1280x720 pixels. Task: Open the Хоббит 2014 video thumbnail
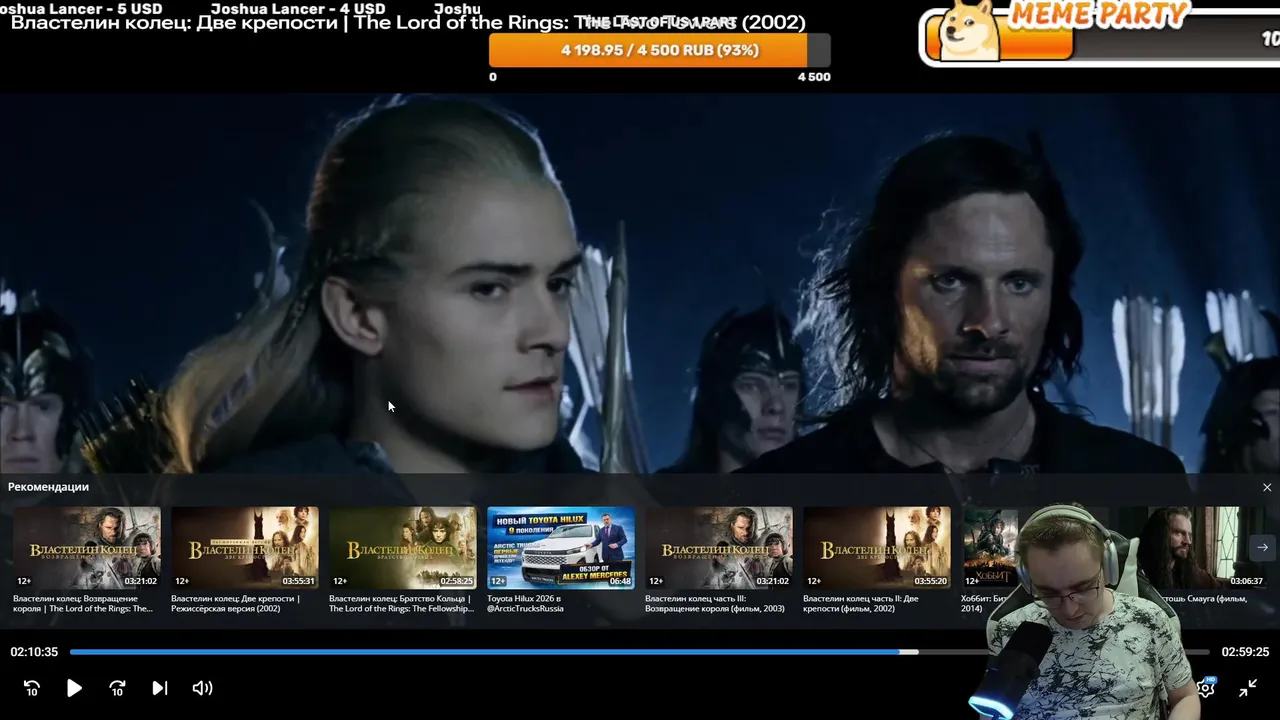(990, 547)
